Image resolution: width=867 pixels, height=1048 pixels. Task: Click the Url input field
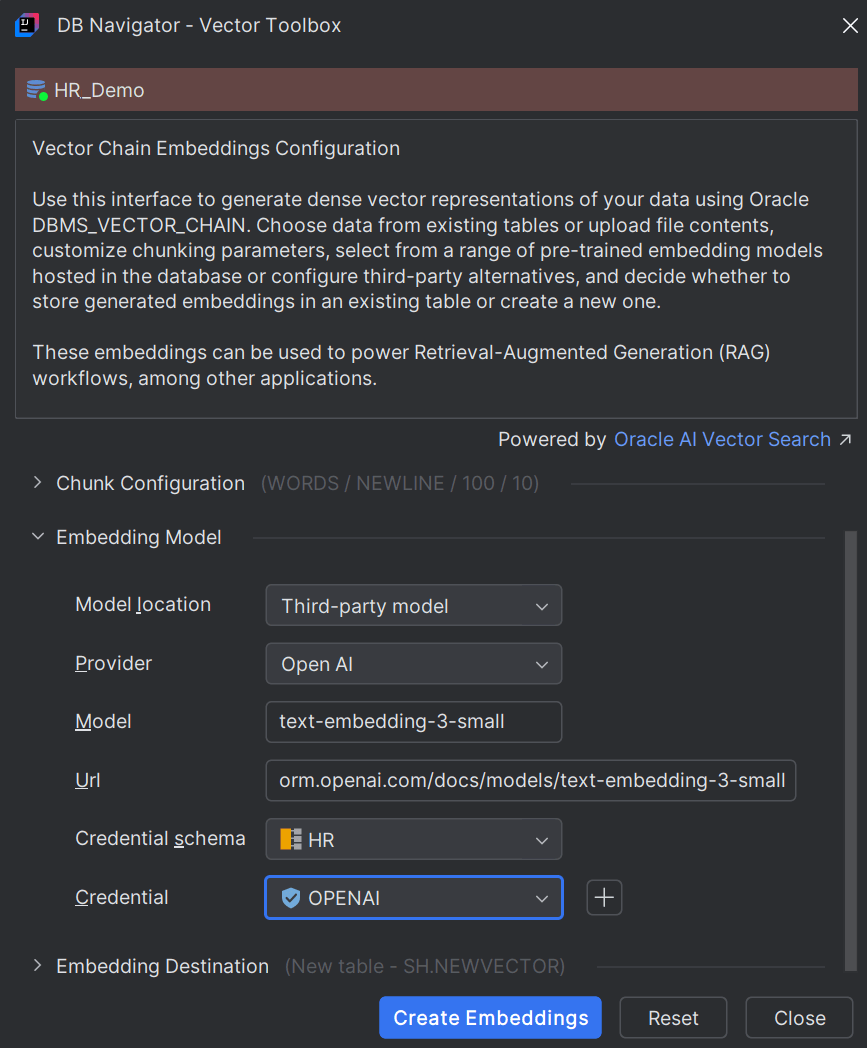pyautogui.click(x=531, y=780)
